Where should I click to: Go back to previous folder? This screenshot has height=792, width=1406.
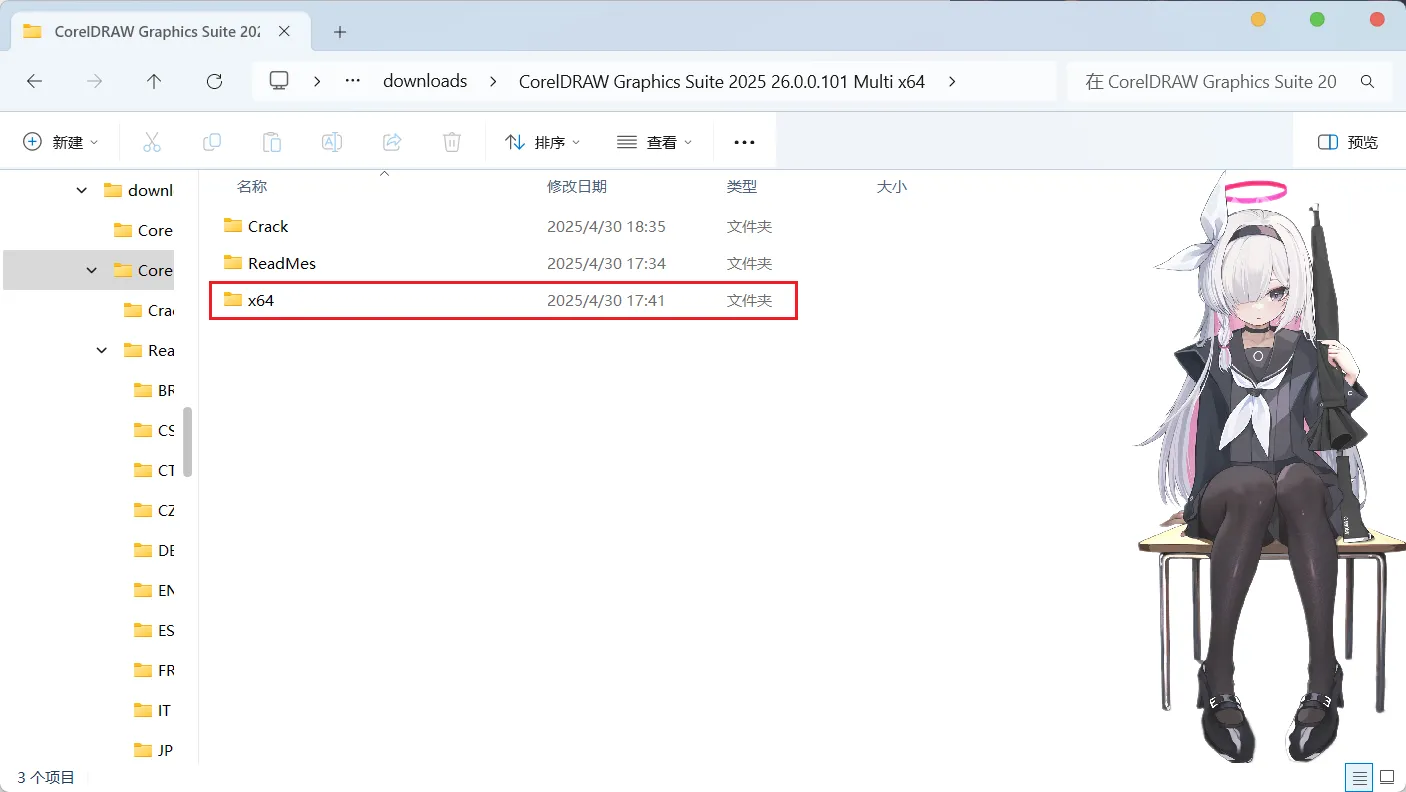[35, 82]
